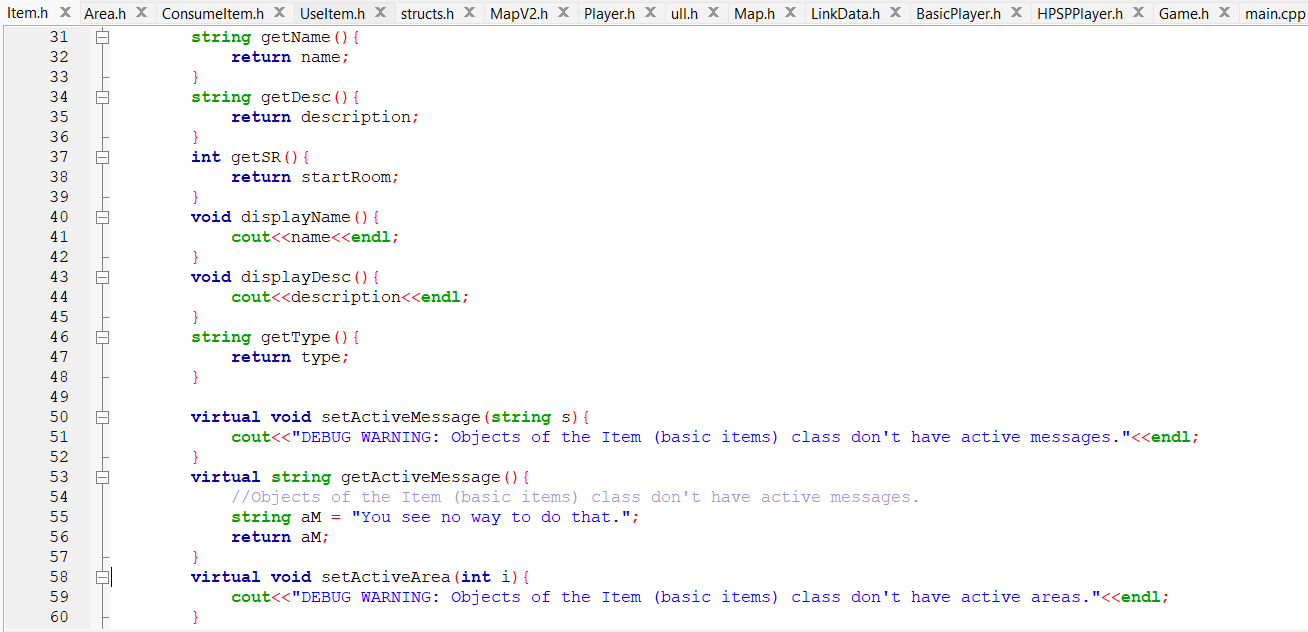Screen dimensions: 1308x632
Task: Collapse the getActiveMessage function fold
Action: click(x=102, y=477)
